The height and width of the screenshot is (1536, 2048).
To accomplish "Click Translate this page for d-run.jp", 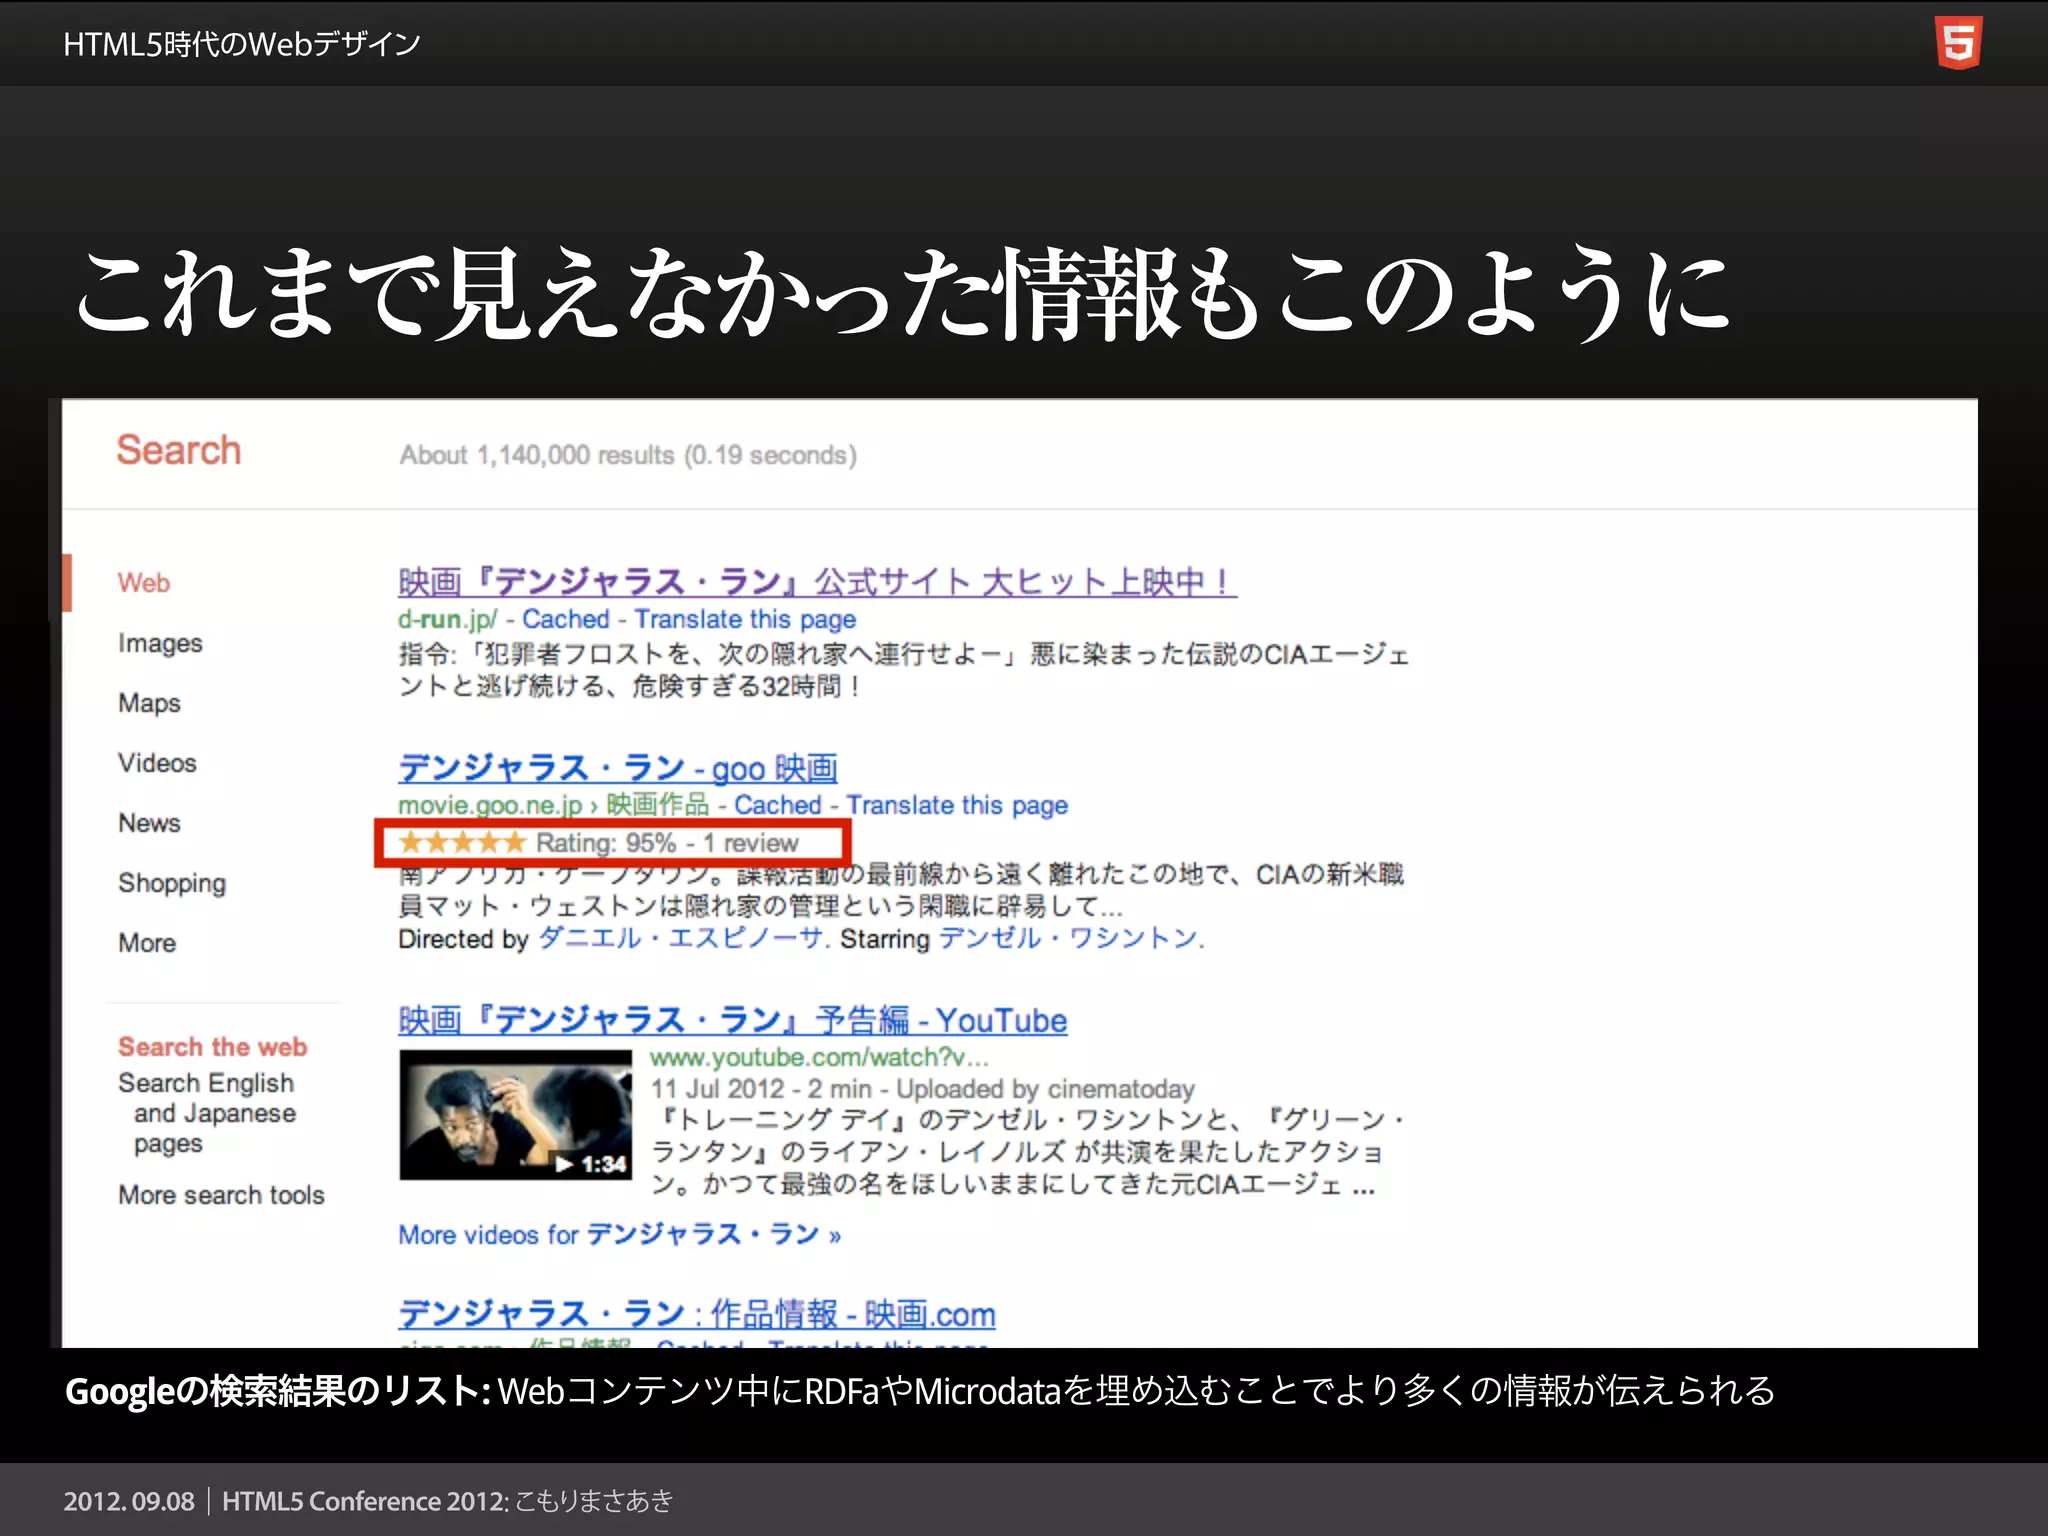I will click(x=745, y=620).
